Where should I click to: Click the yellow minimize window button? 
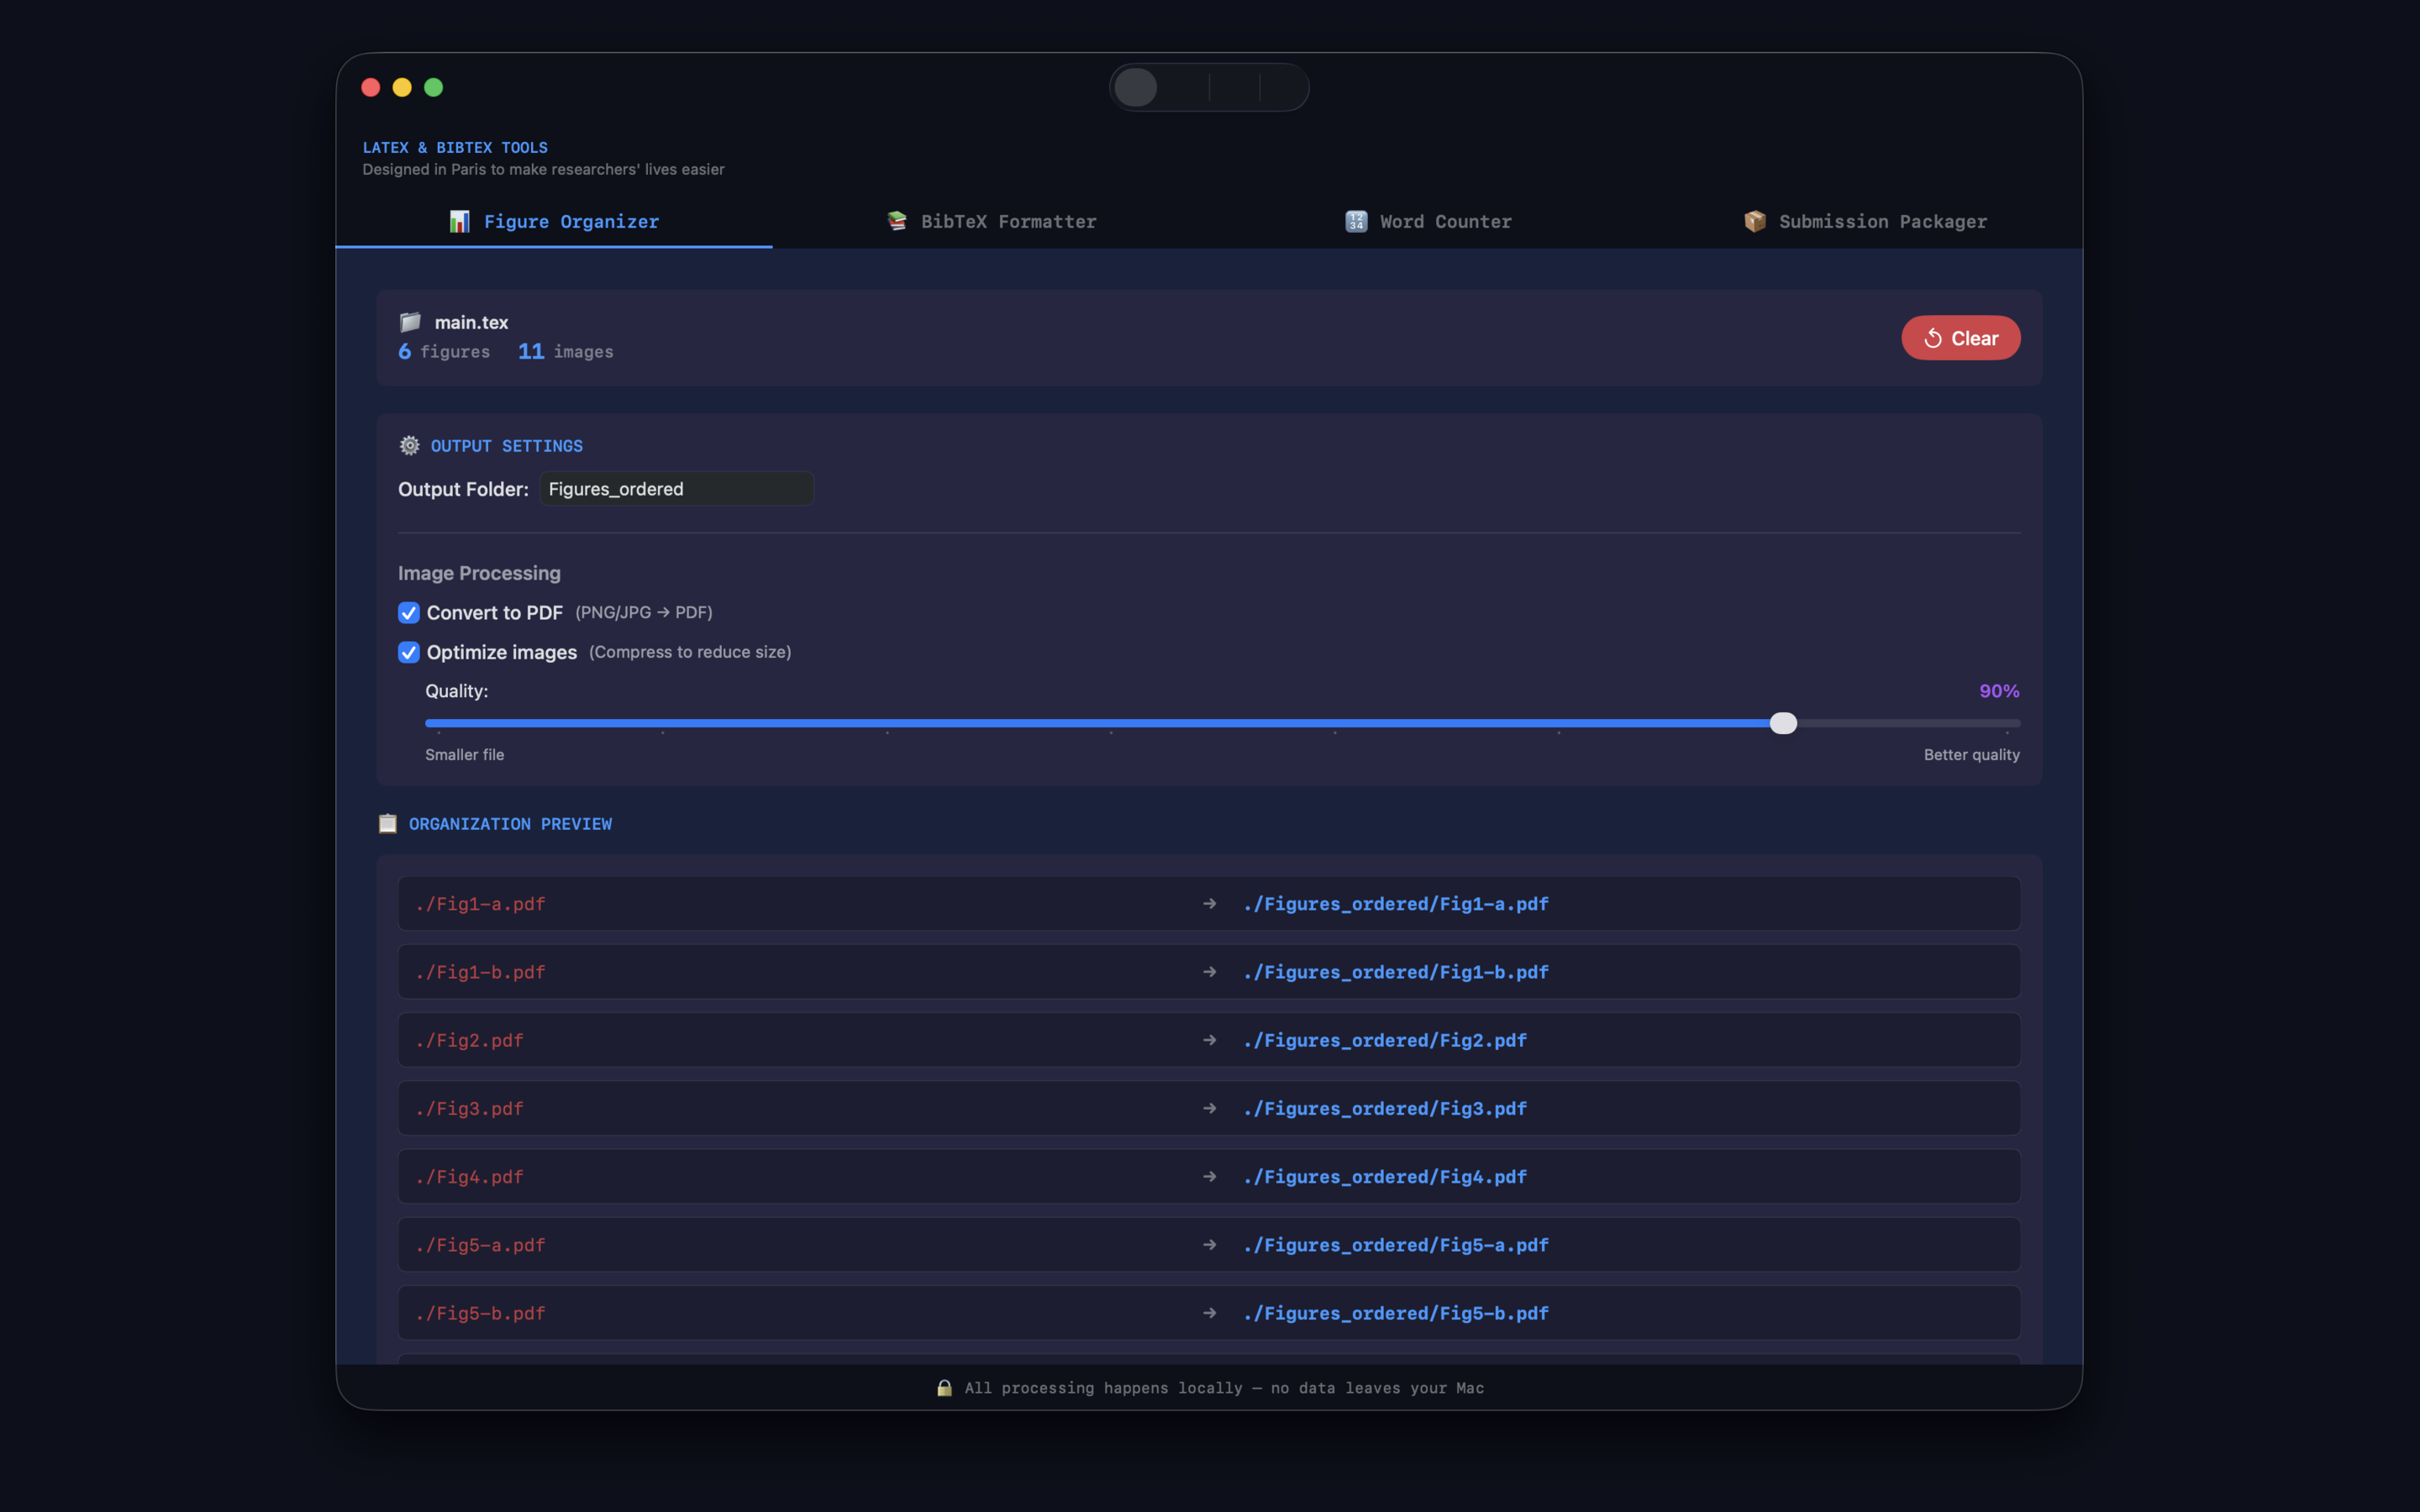[402, 88]
